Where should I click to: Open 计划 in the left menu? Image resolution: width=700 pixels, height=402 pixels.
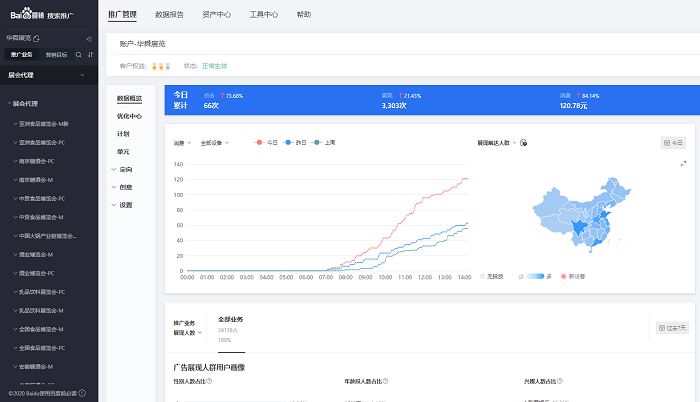(x=123, y=134)
